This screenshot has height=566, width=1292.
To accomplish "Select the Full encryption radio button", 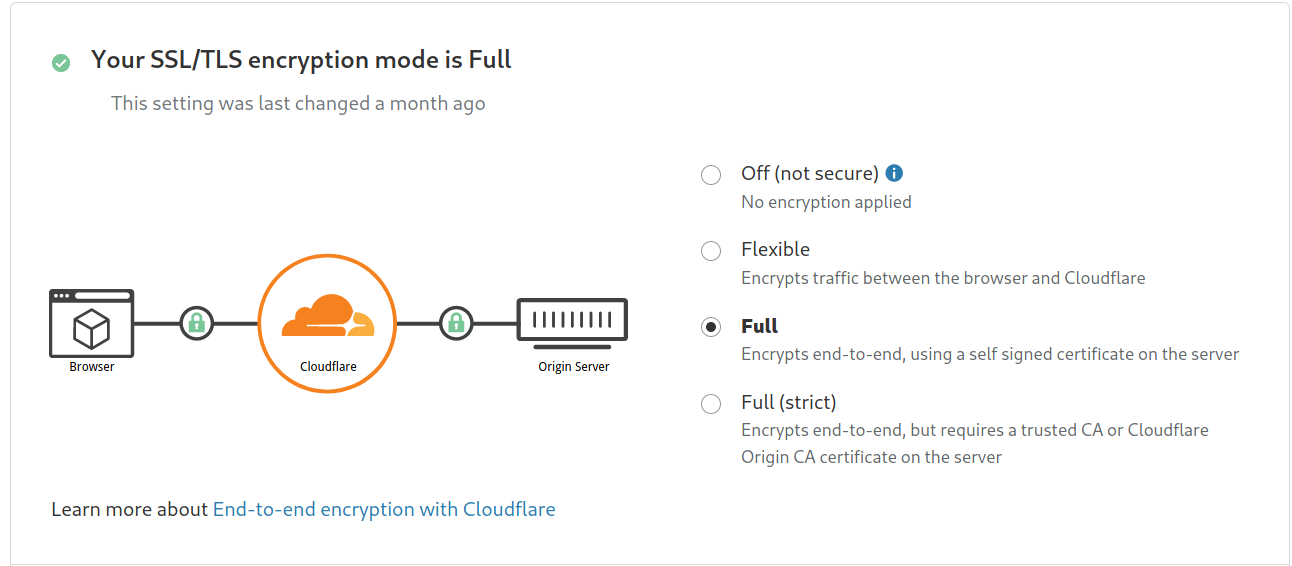I will click(711, 327).
